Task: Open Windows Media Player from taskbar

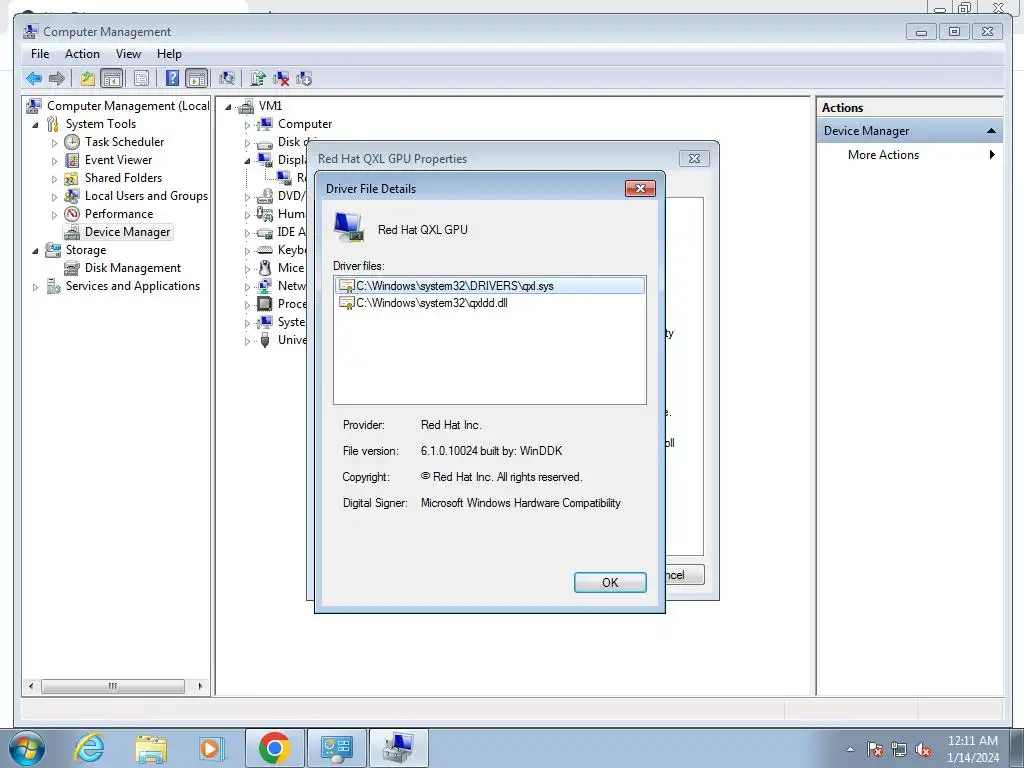Action: coord(210,748)
